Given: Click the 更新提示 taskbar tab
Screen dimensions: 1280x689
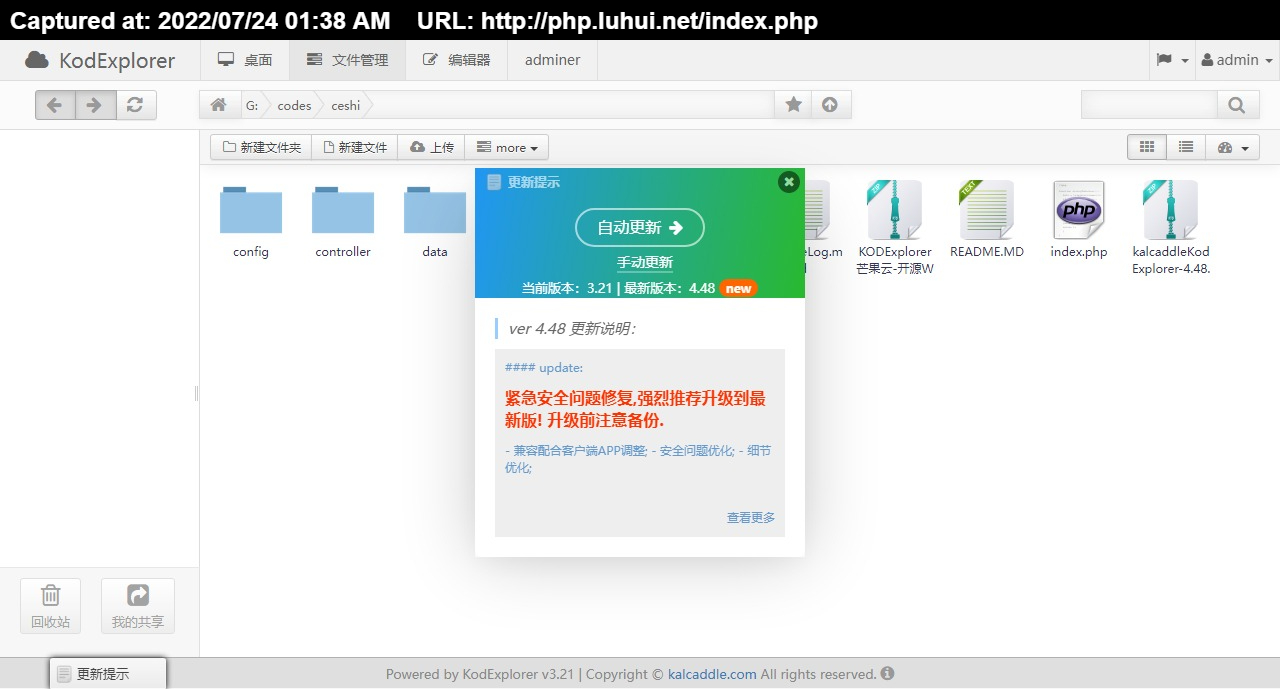Looking at the screenshot, I should click(108, 674).
